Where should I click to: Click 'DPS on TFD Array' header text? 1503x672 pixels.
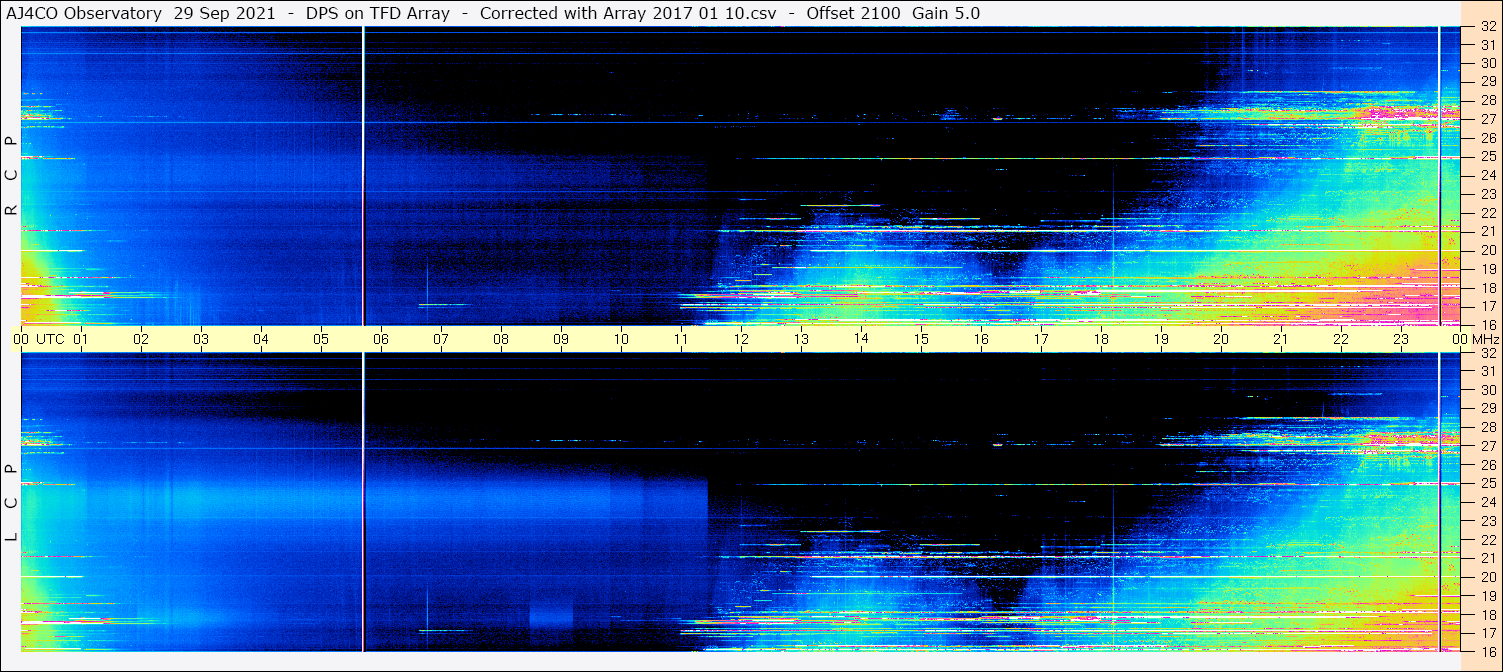[378, 13]
